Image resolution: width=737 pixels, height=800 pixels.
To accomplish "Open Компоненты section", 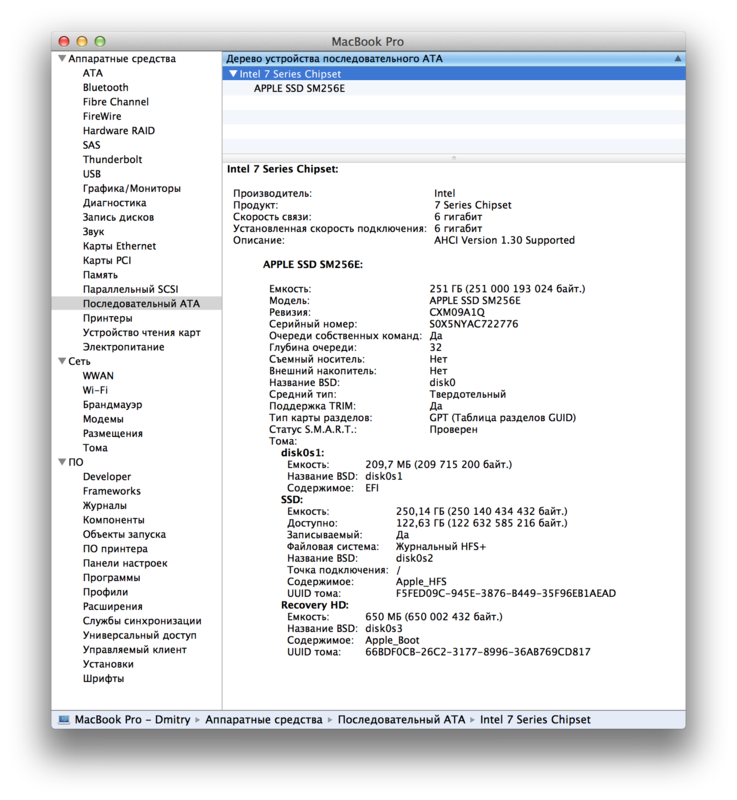I will pyautogui.click(x=114, y=519).
